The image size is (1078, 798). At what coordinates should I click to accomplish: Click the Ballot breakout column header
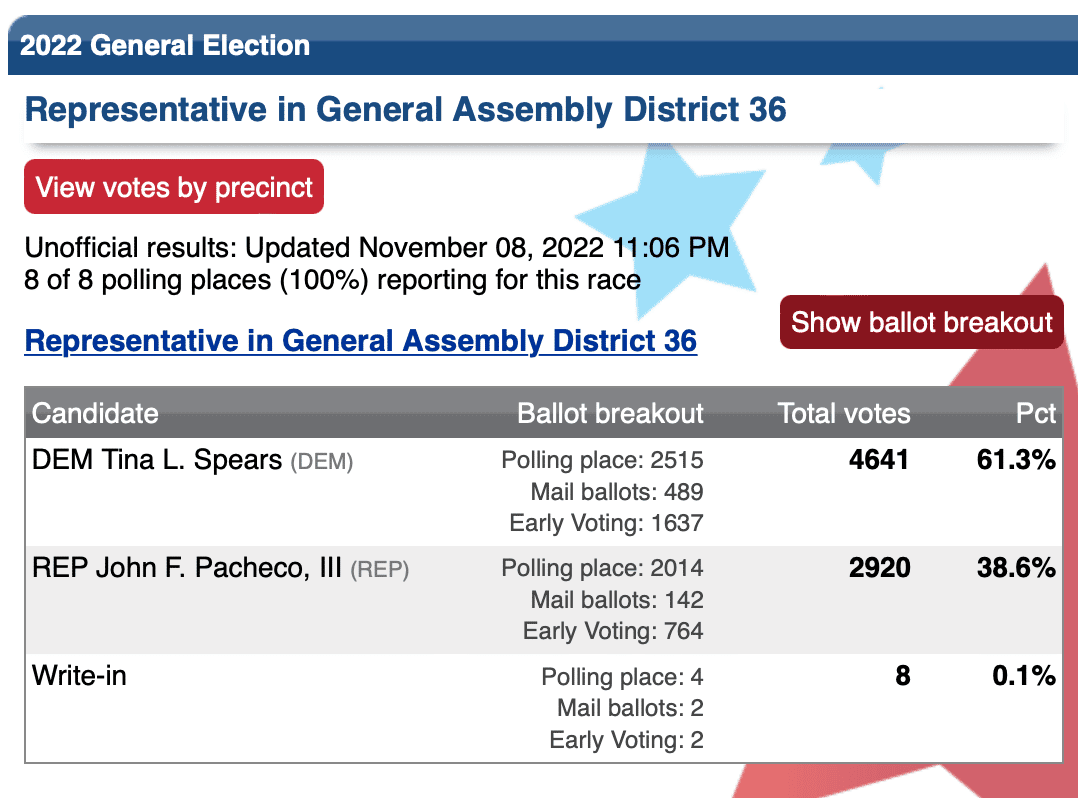pyautogui.click(x=610, y=414)
